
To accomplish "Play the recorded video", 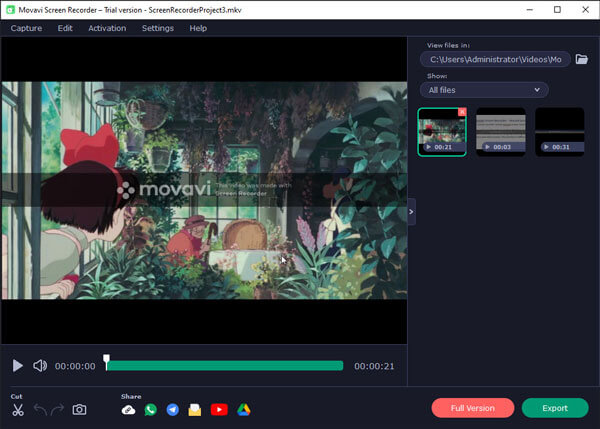I will 17,366.
